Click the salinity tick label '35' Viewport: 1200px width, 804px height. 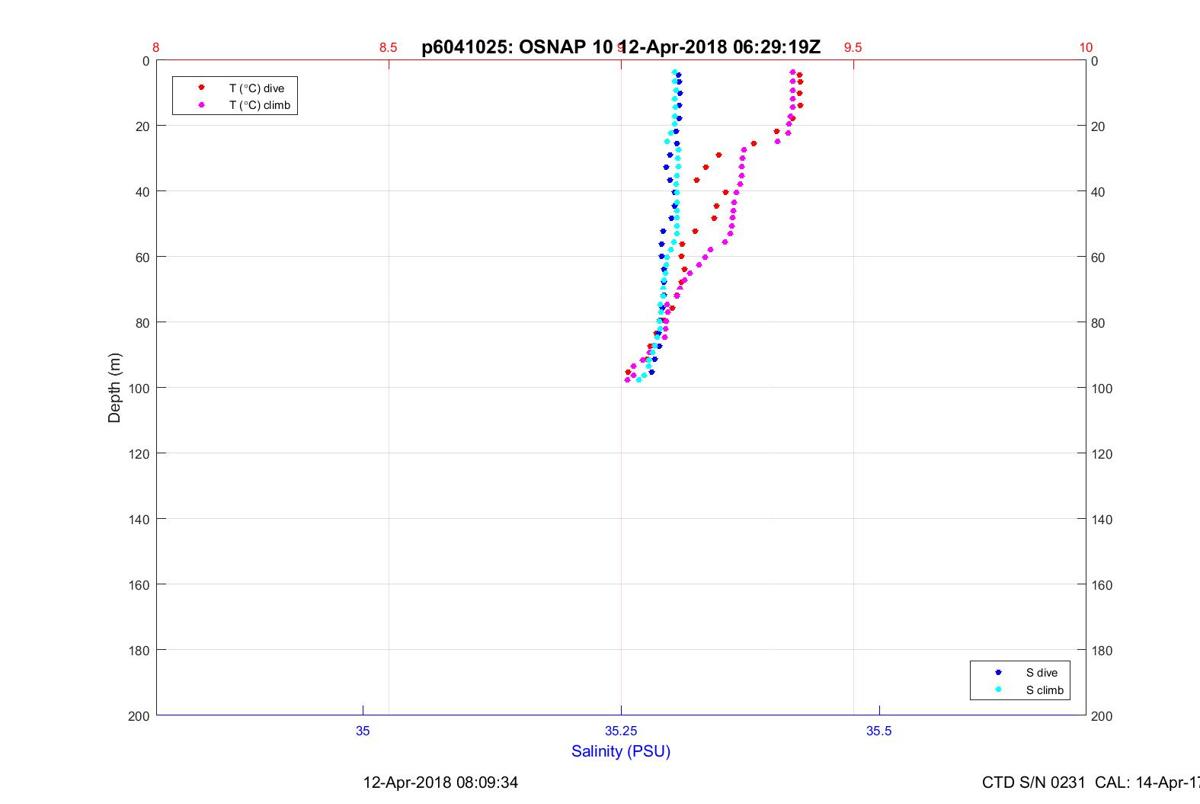pos(363,732)
